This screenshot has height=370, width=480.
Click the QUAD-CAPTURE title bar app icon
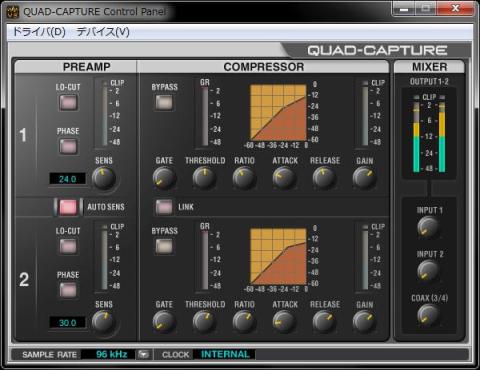tap(13, 12)
